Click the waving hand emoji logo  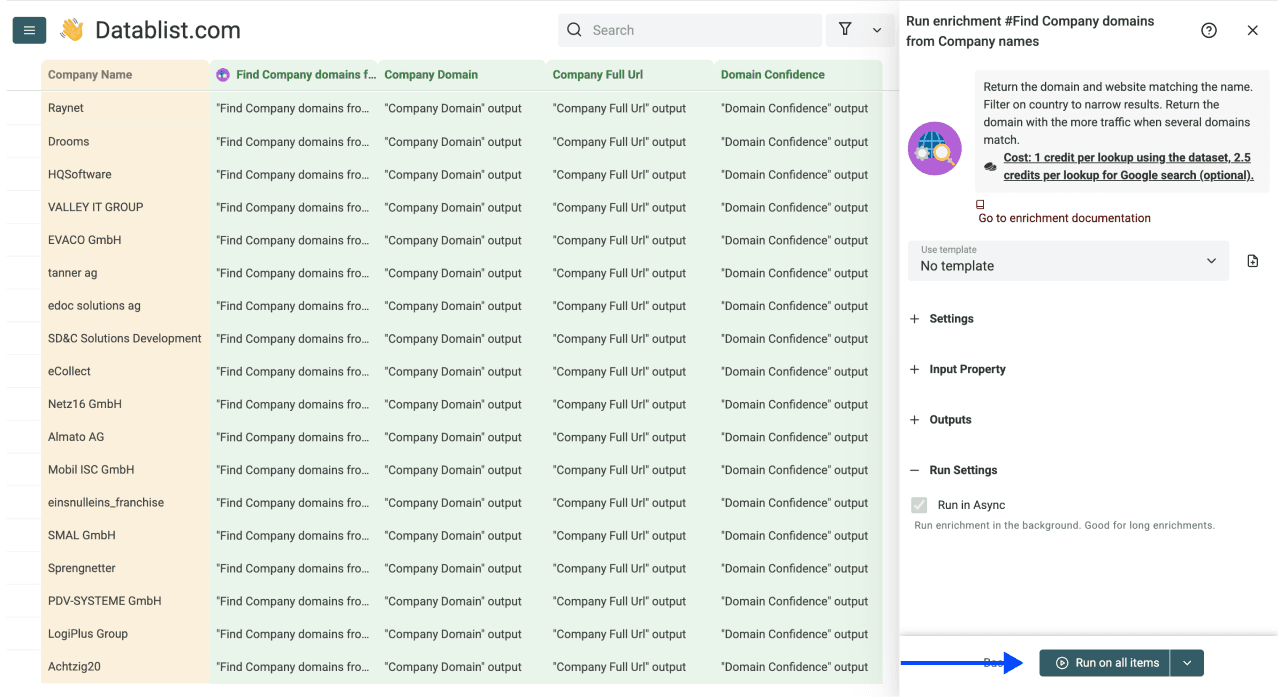pyautogui.click(x=71, y=30)
